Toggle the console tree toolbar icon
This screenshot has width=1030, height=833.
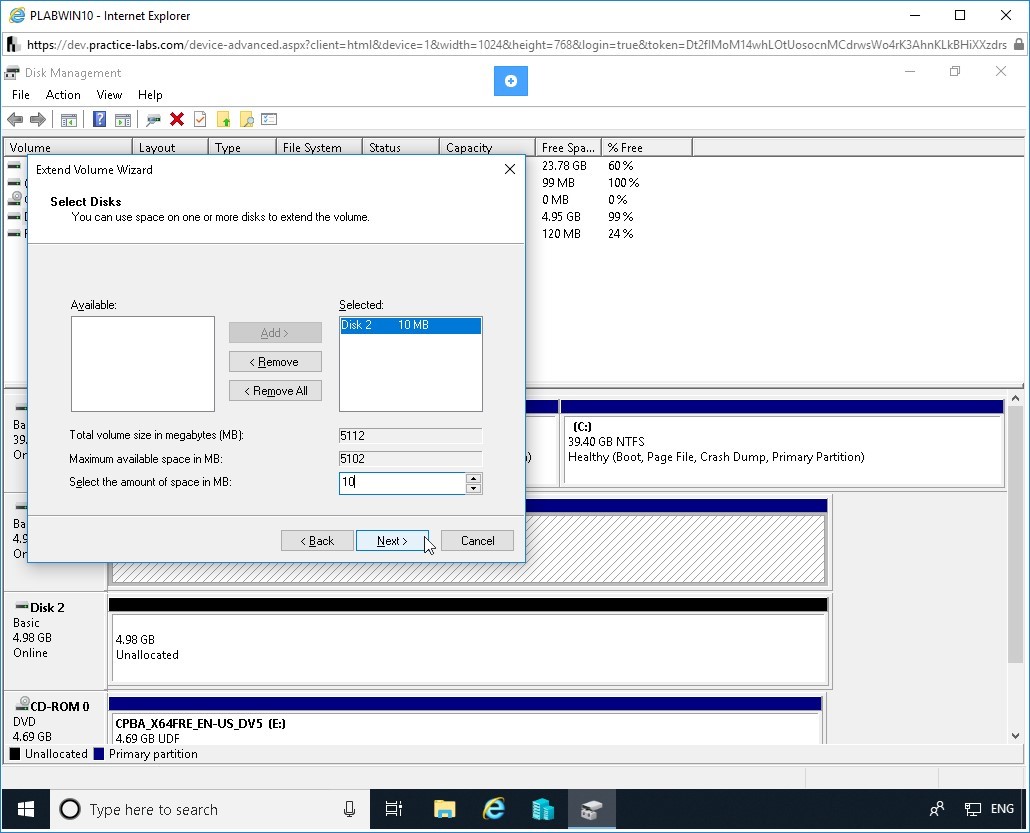(x=69, y=120)
